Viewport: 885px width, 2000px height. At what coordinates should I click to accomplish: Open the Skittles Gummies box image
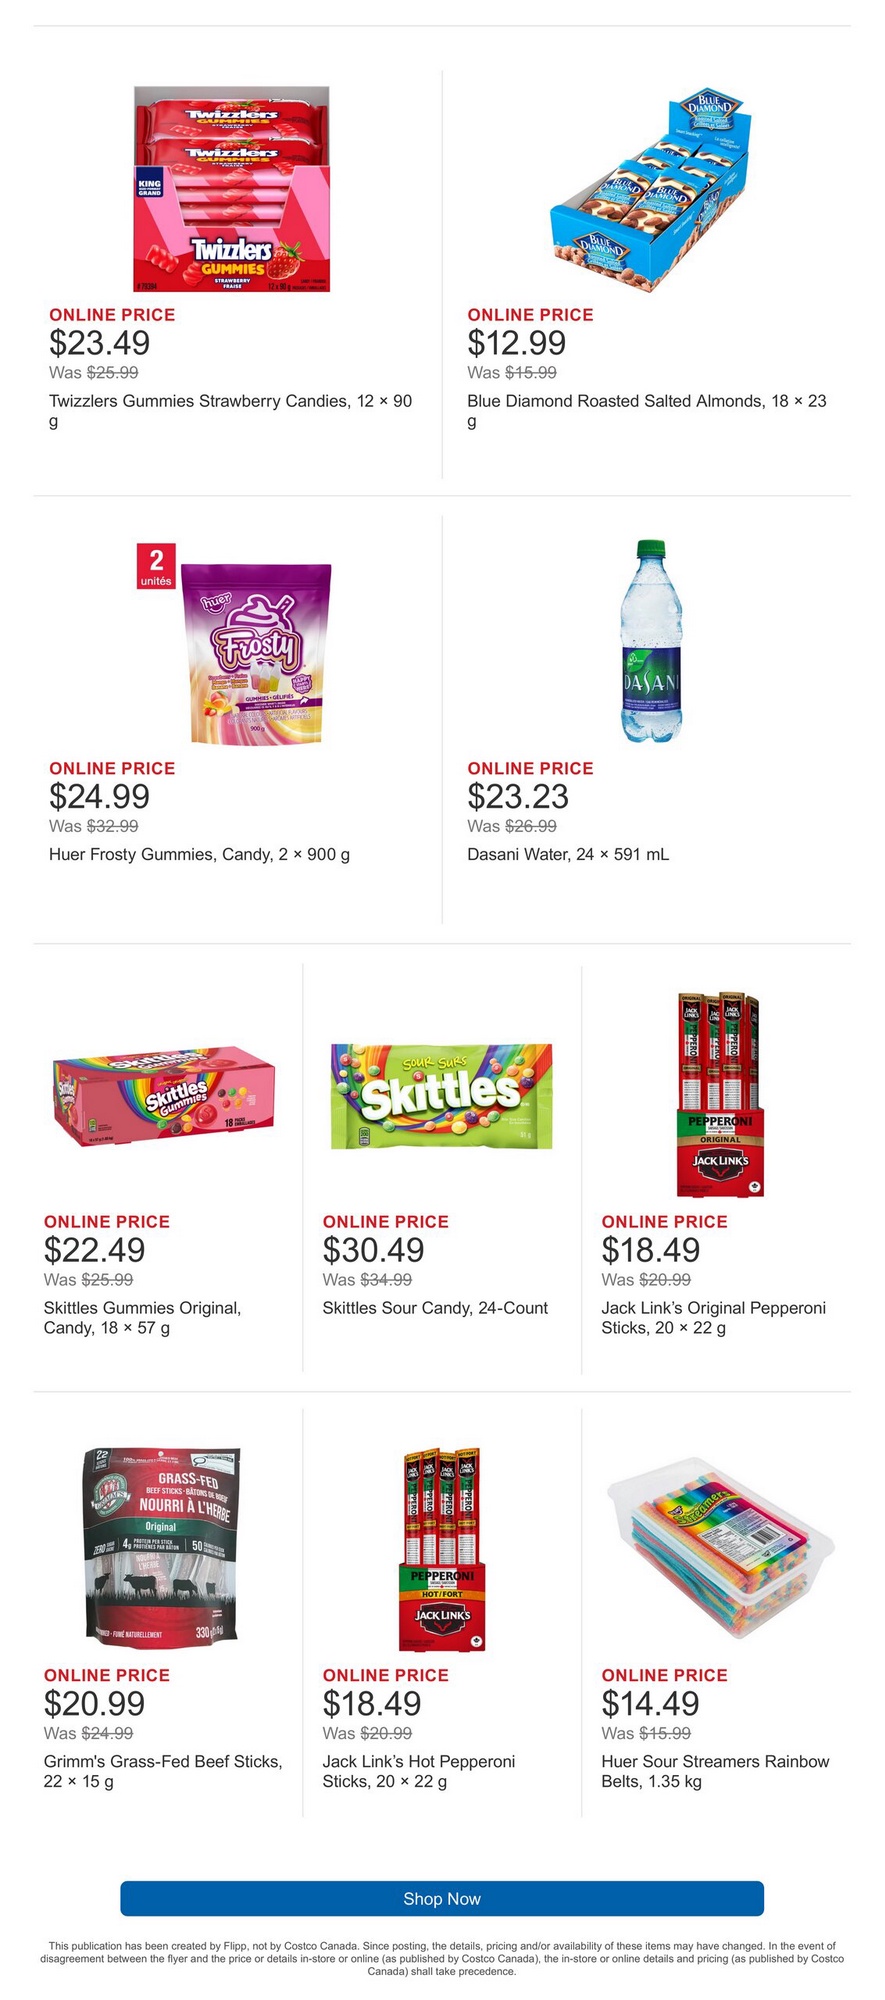click(x=163, y=1096)
